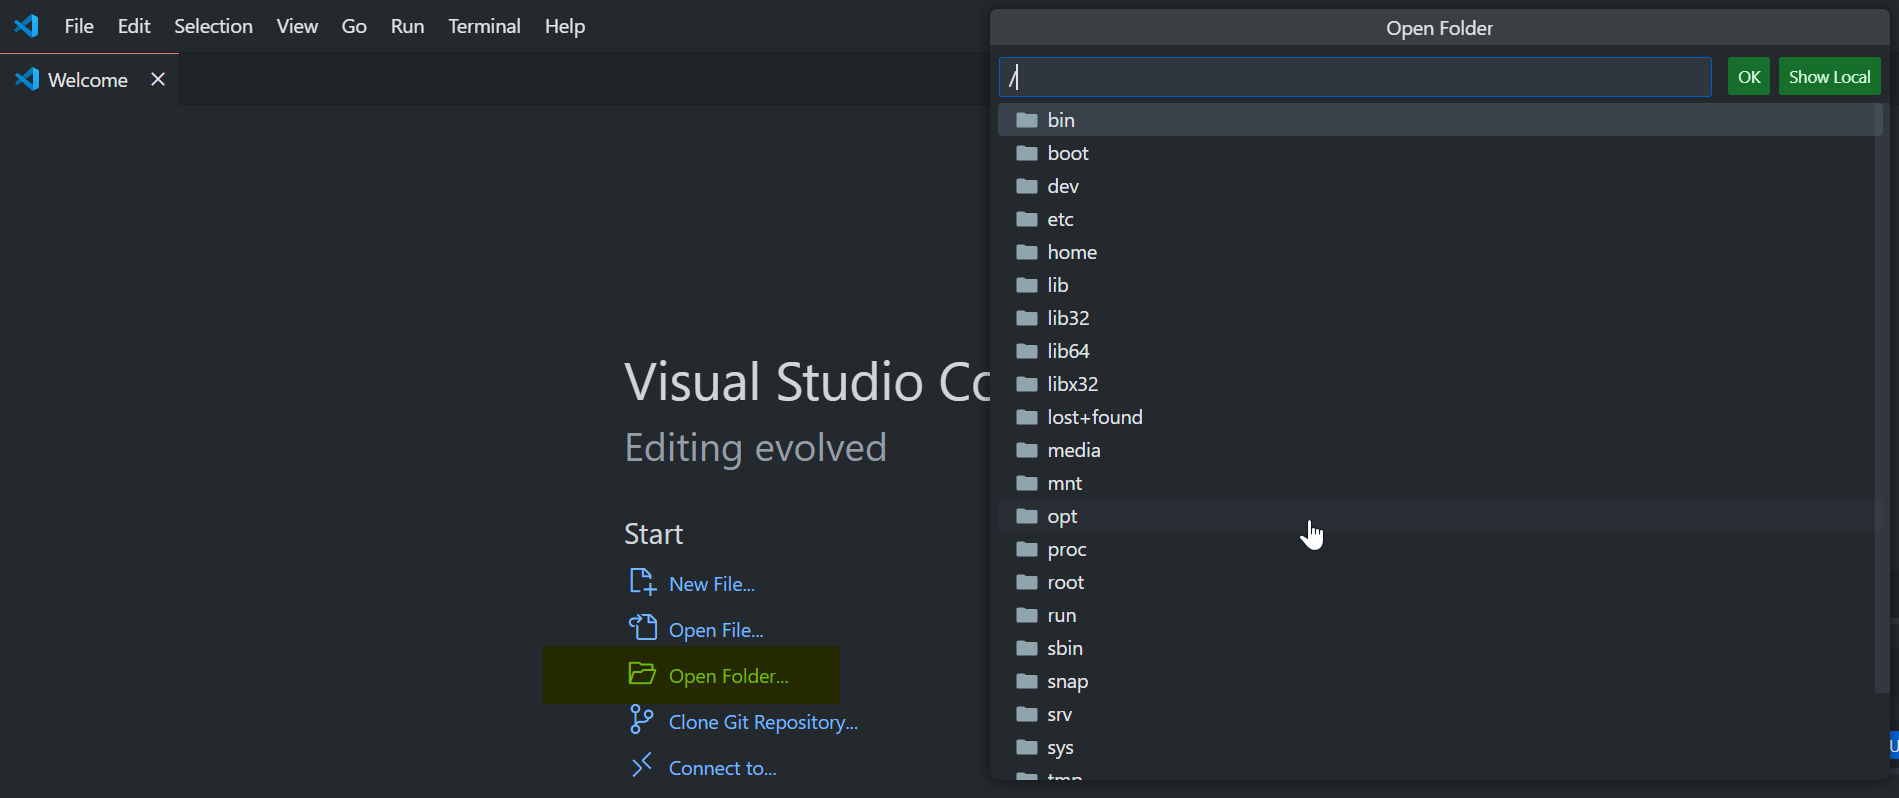Select the dev folder

pos(1440,186)
